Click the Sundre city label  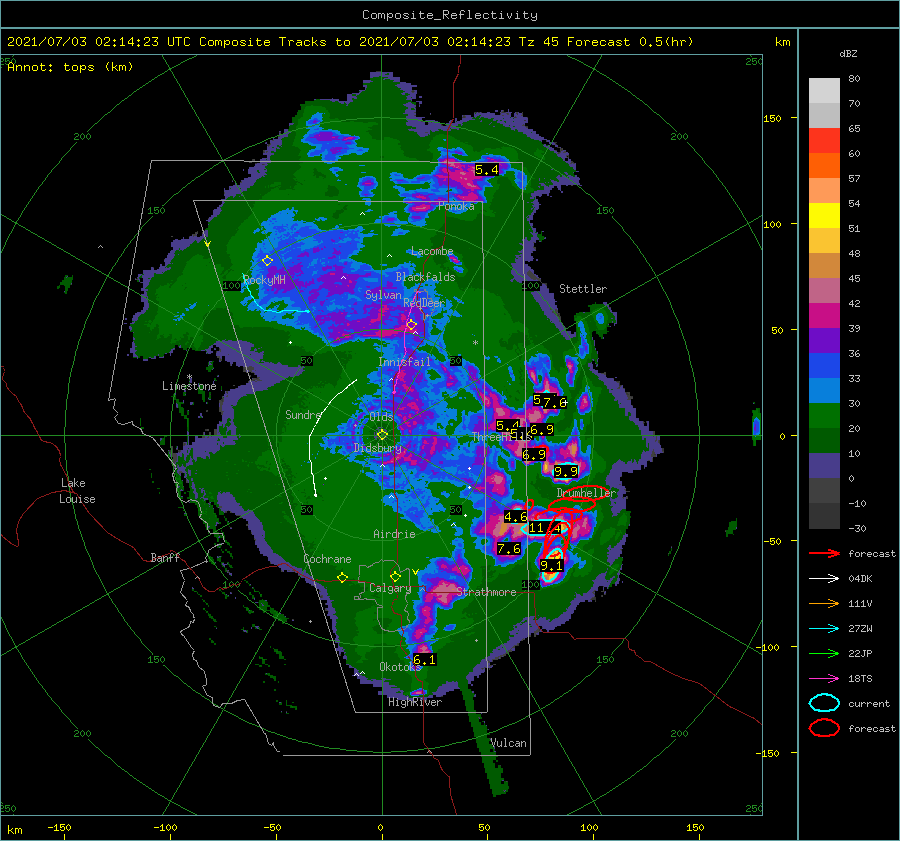click(x=303, y=414)
